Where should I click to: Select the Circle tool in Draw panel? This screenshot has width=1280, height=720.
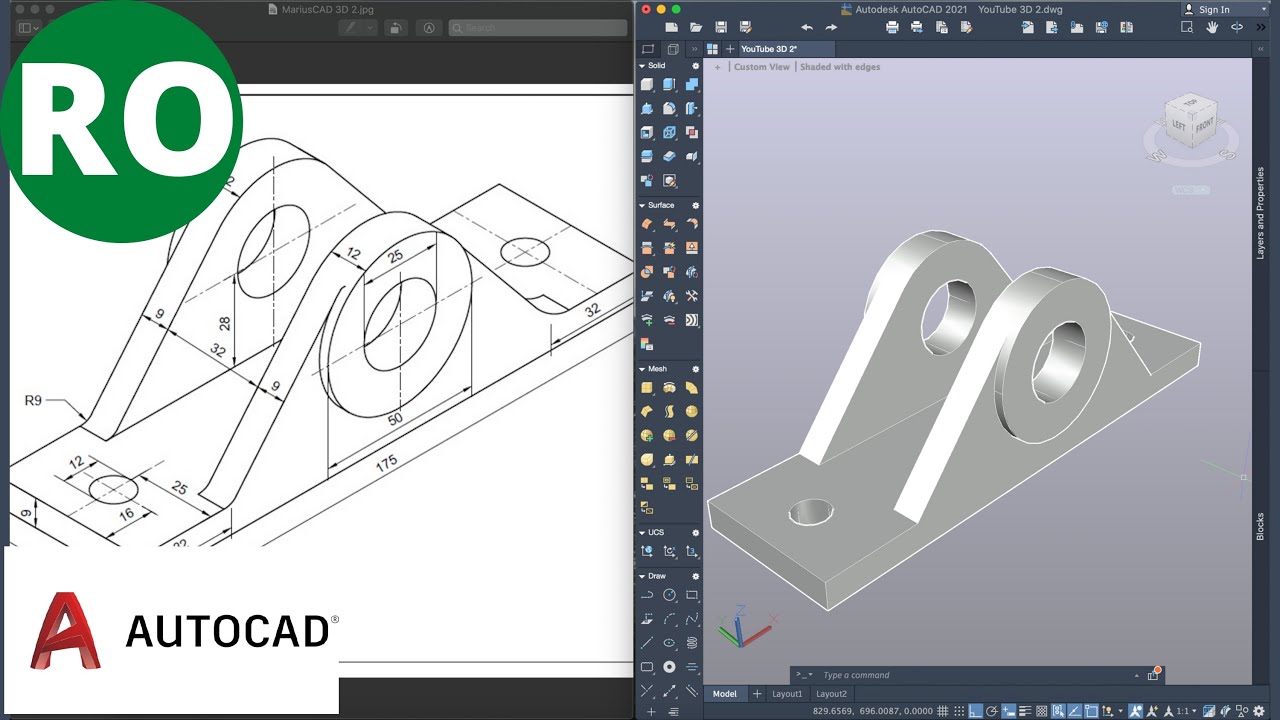[669, 595]
